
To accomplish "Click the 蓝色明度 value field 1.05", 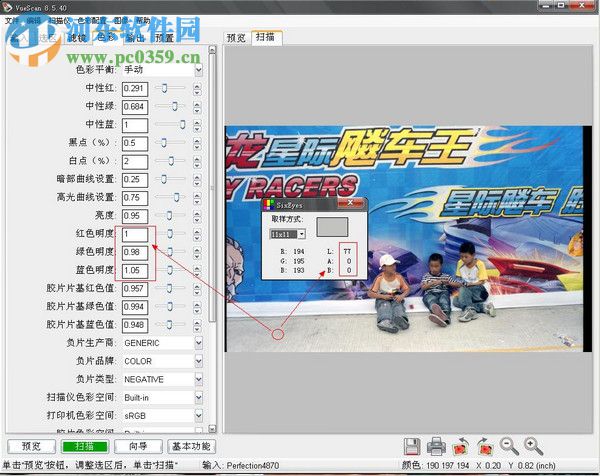I will (135, 271).
